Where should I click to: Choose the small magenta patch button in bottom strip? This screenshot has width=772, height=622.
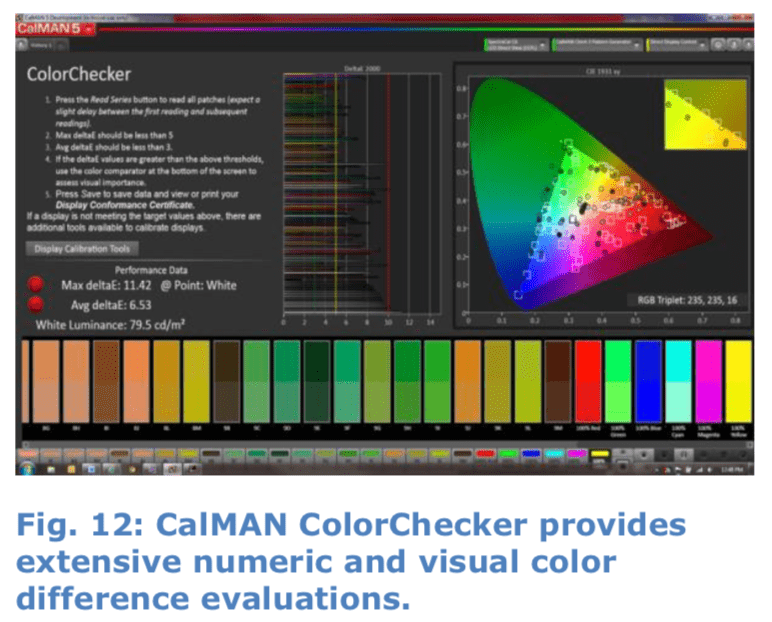click(x=577, y=454)
